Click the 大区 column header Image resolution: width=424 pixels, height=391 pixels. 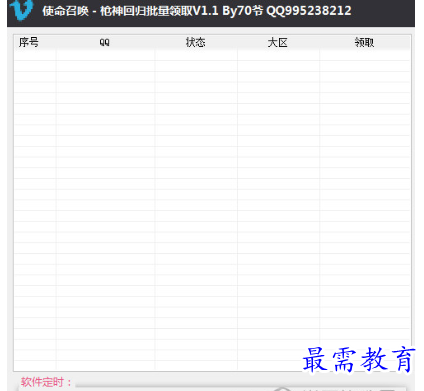click(x=278, y=42)
